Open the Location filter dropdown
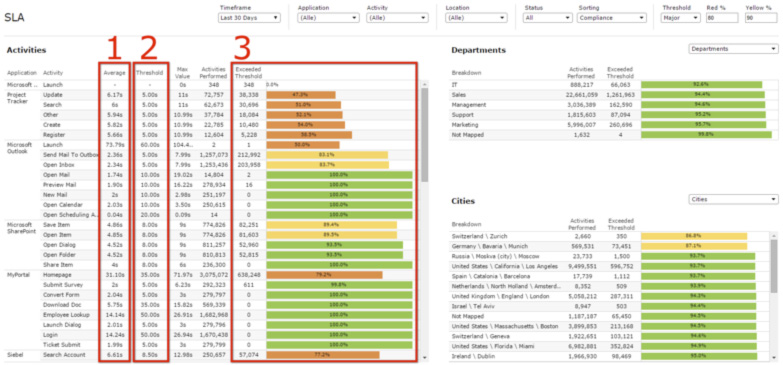 click(476, 17)
